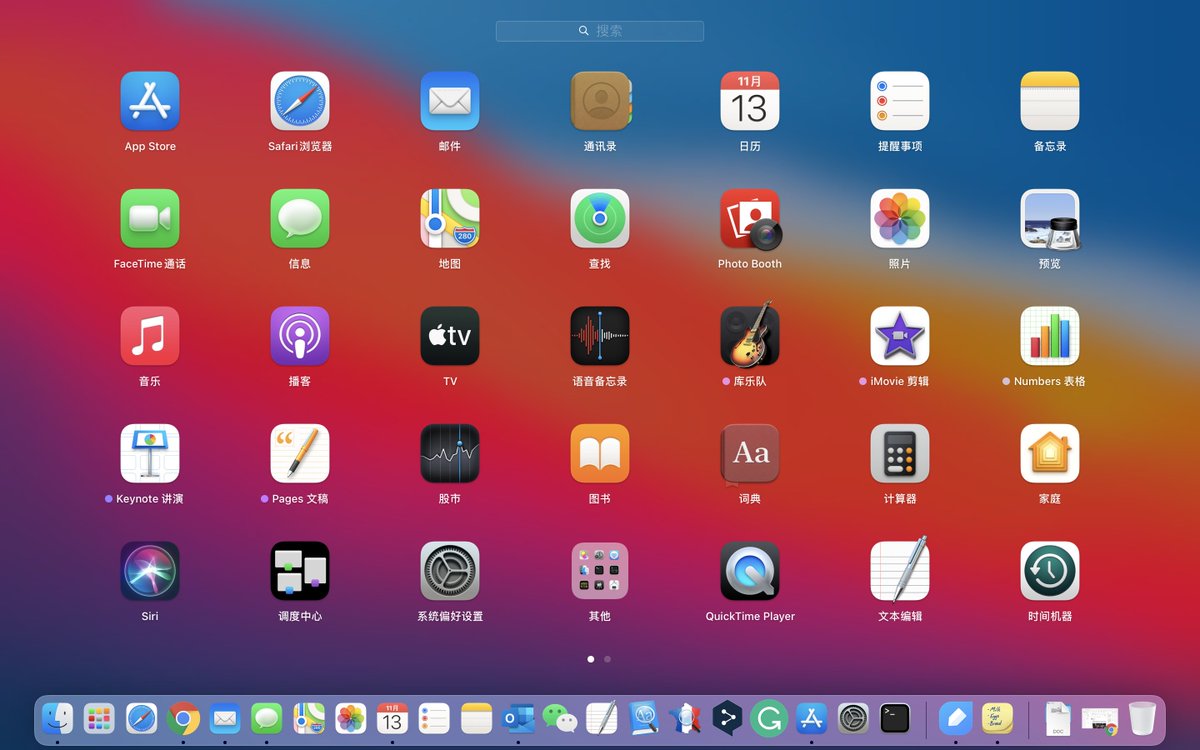Viewport: 1200px width, 750px height.
Task: Open 播客 Podcasts app
Action: [300, 336]
